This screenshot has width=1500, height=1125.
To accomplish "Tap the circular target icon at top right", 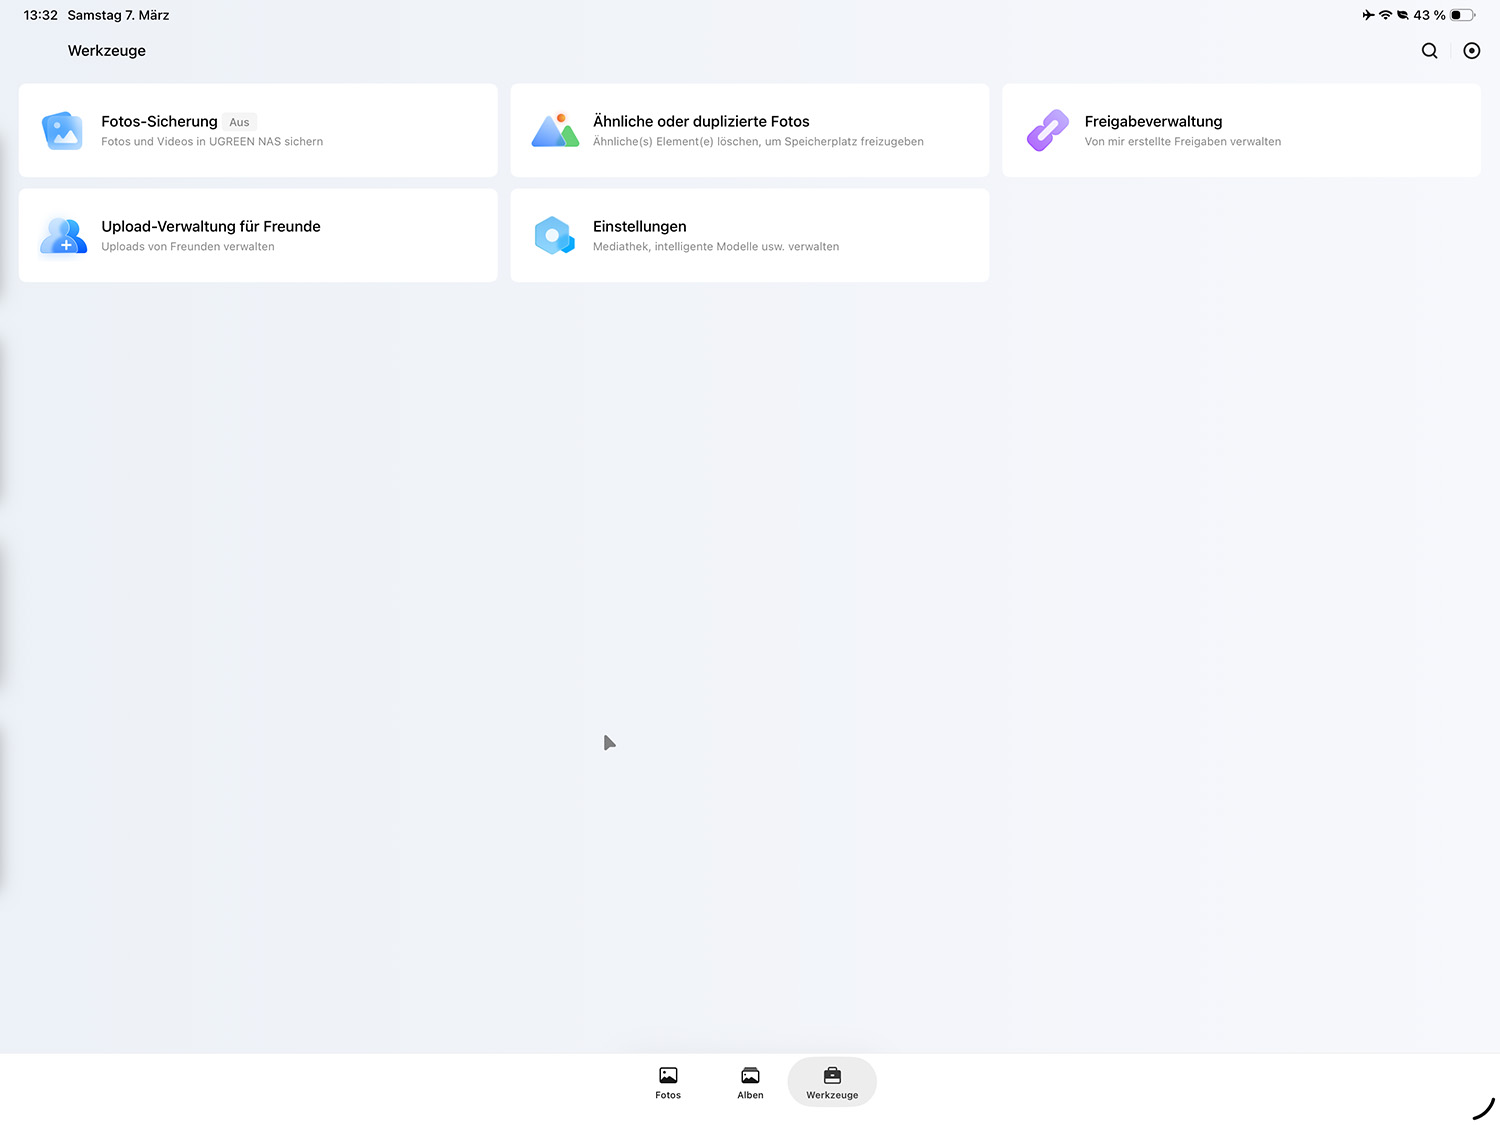I will (1471, 51).
